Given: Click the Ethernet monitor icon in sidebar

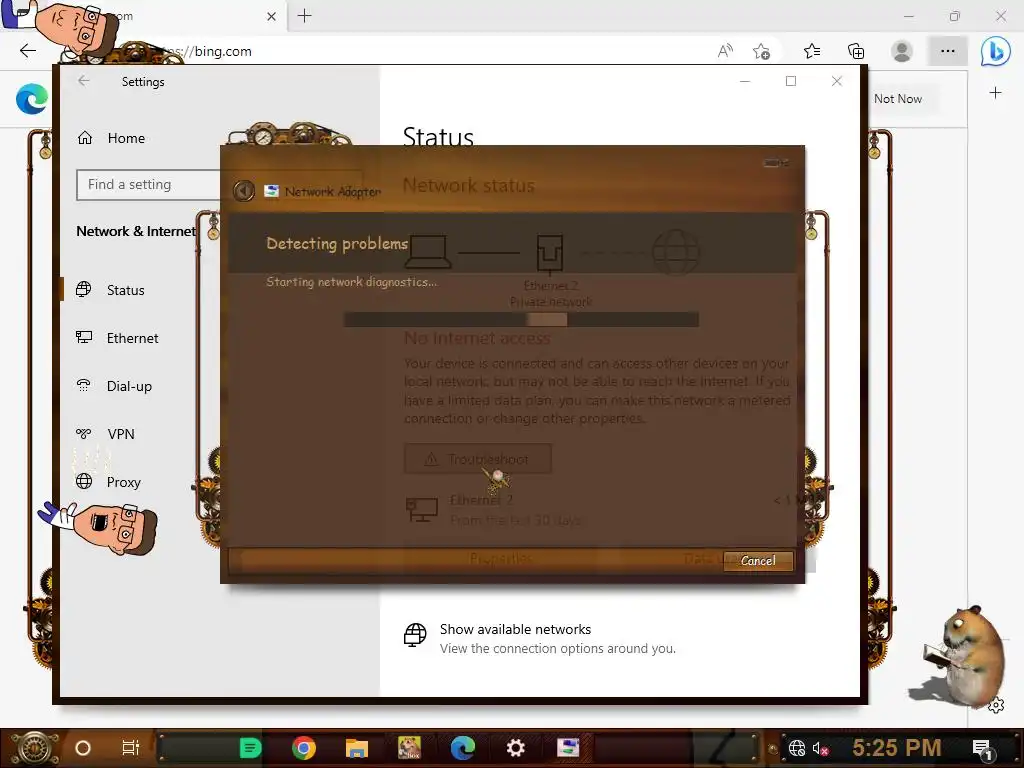Looking at the screenshot, I should point(84,338).
